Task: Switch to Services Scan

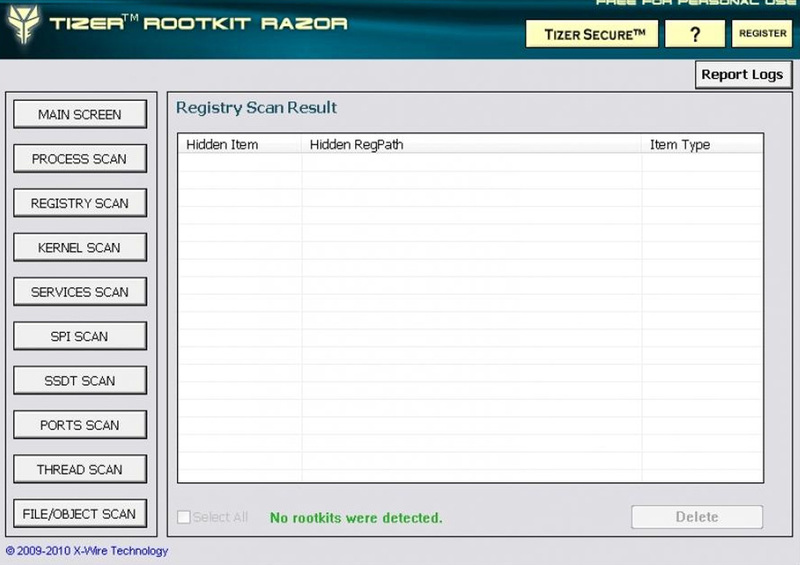Action: tap(80, 292)
